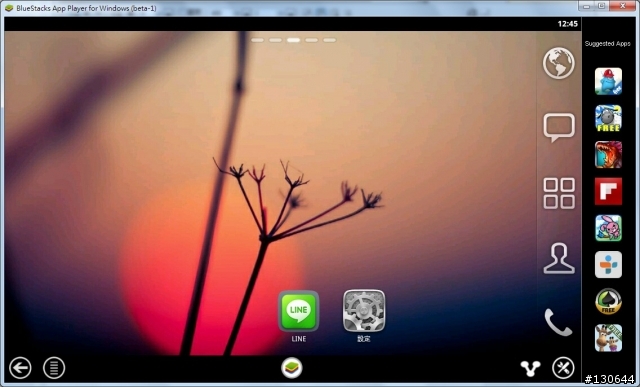Go to fifth home screen page indicator
Viewport: 640px width, 387px height.
(x=330, y=40)
